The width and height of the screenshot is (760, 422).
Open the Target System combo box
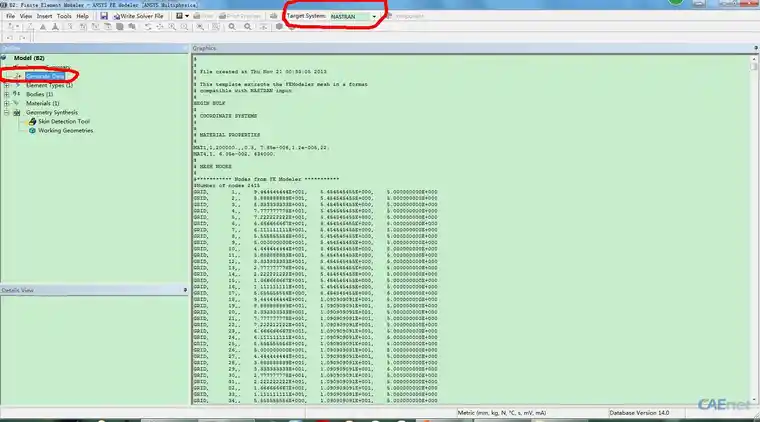(x=353, y=16)
